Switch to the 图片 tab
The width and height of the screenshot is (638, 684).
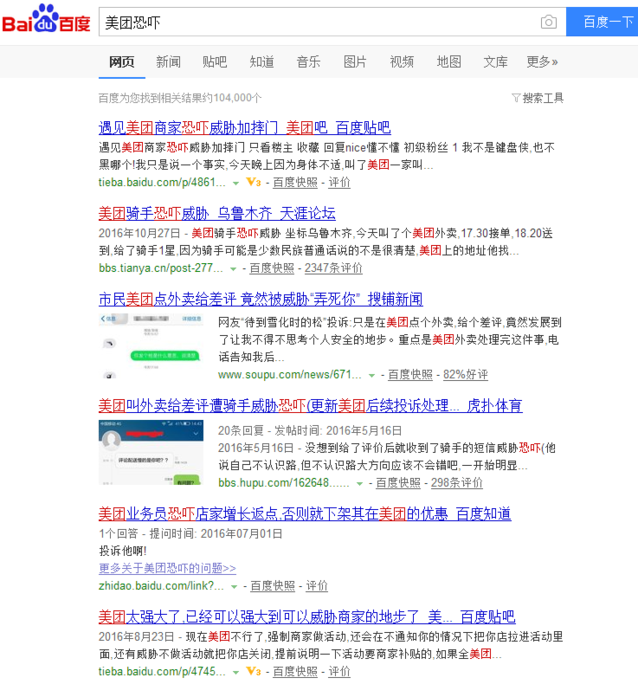pos(355,62)
